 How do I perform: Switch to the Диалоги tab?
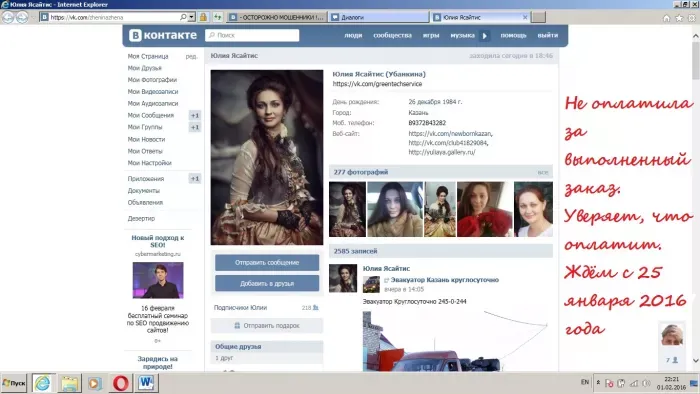tap(379, 17)
